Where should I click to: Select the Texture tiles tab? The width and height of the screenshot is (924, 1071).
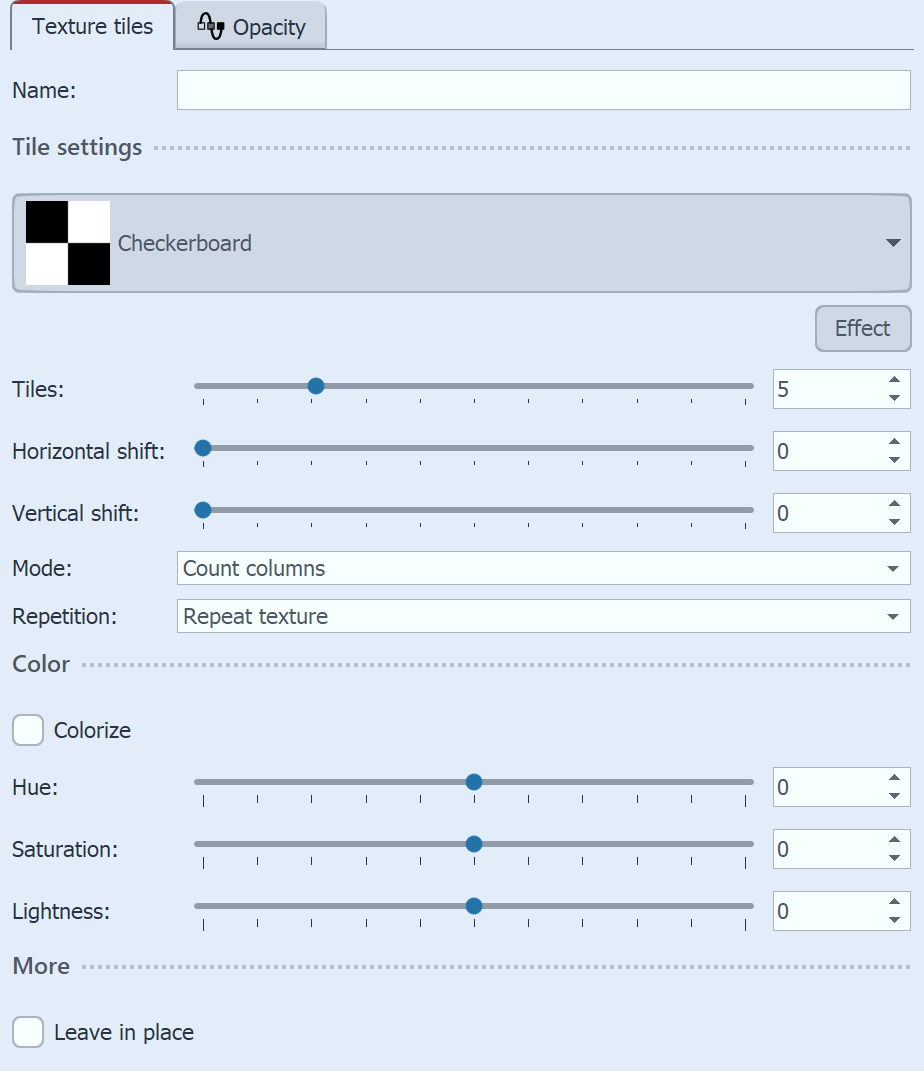[91, 27]
